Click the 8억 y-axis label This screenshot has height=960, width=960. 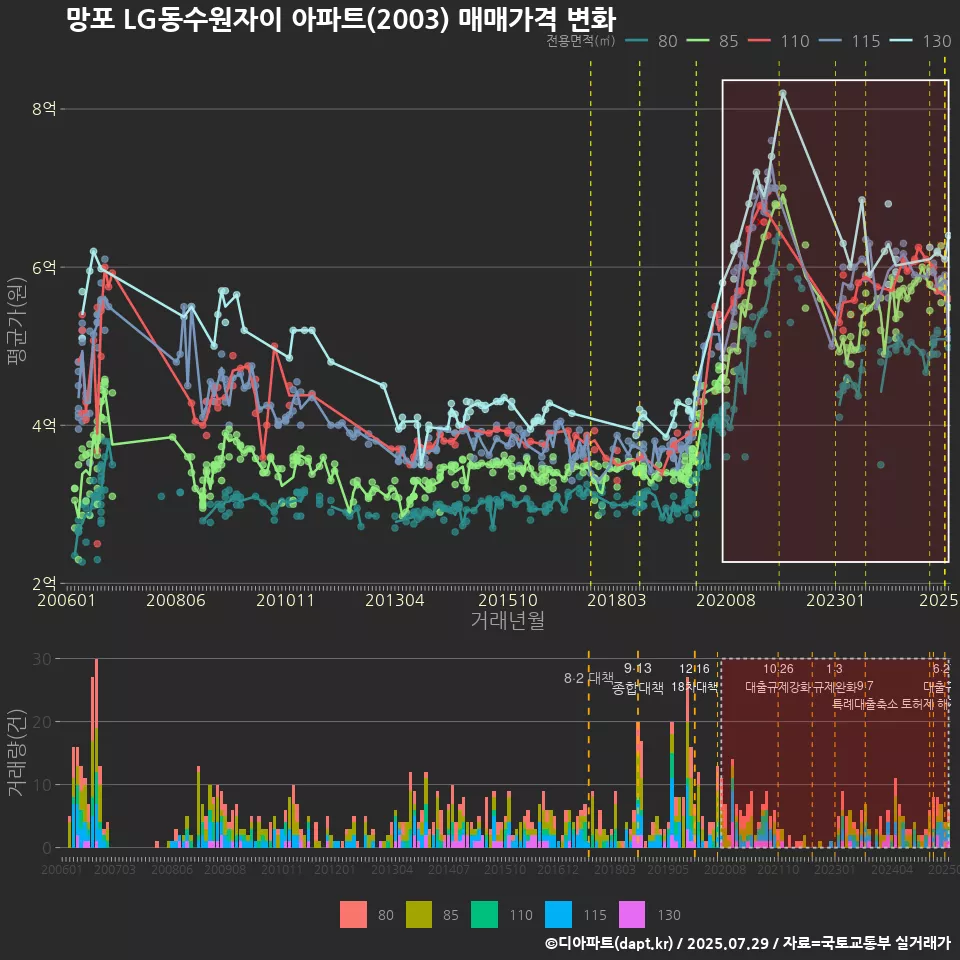pos(44,109)
